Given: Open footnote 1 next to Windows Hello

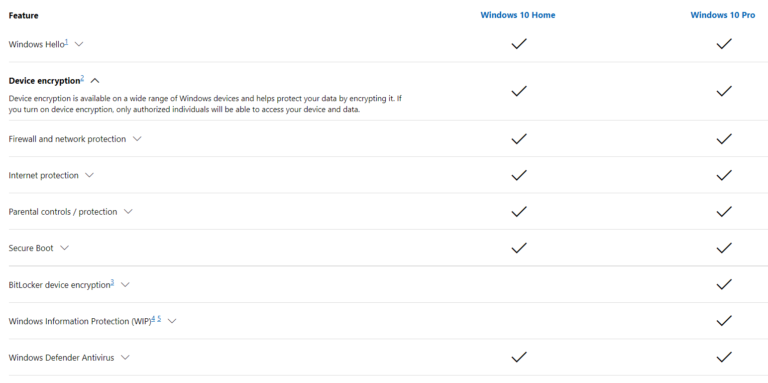Looking at the screenshot, I should click(66, 42).
